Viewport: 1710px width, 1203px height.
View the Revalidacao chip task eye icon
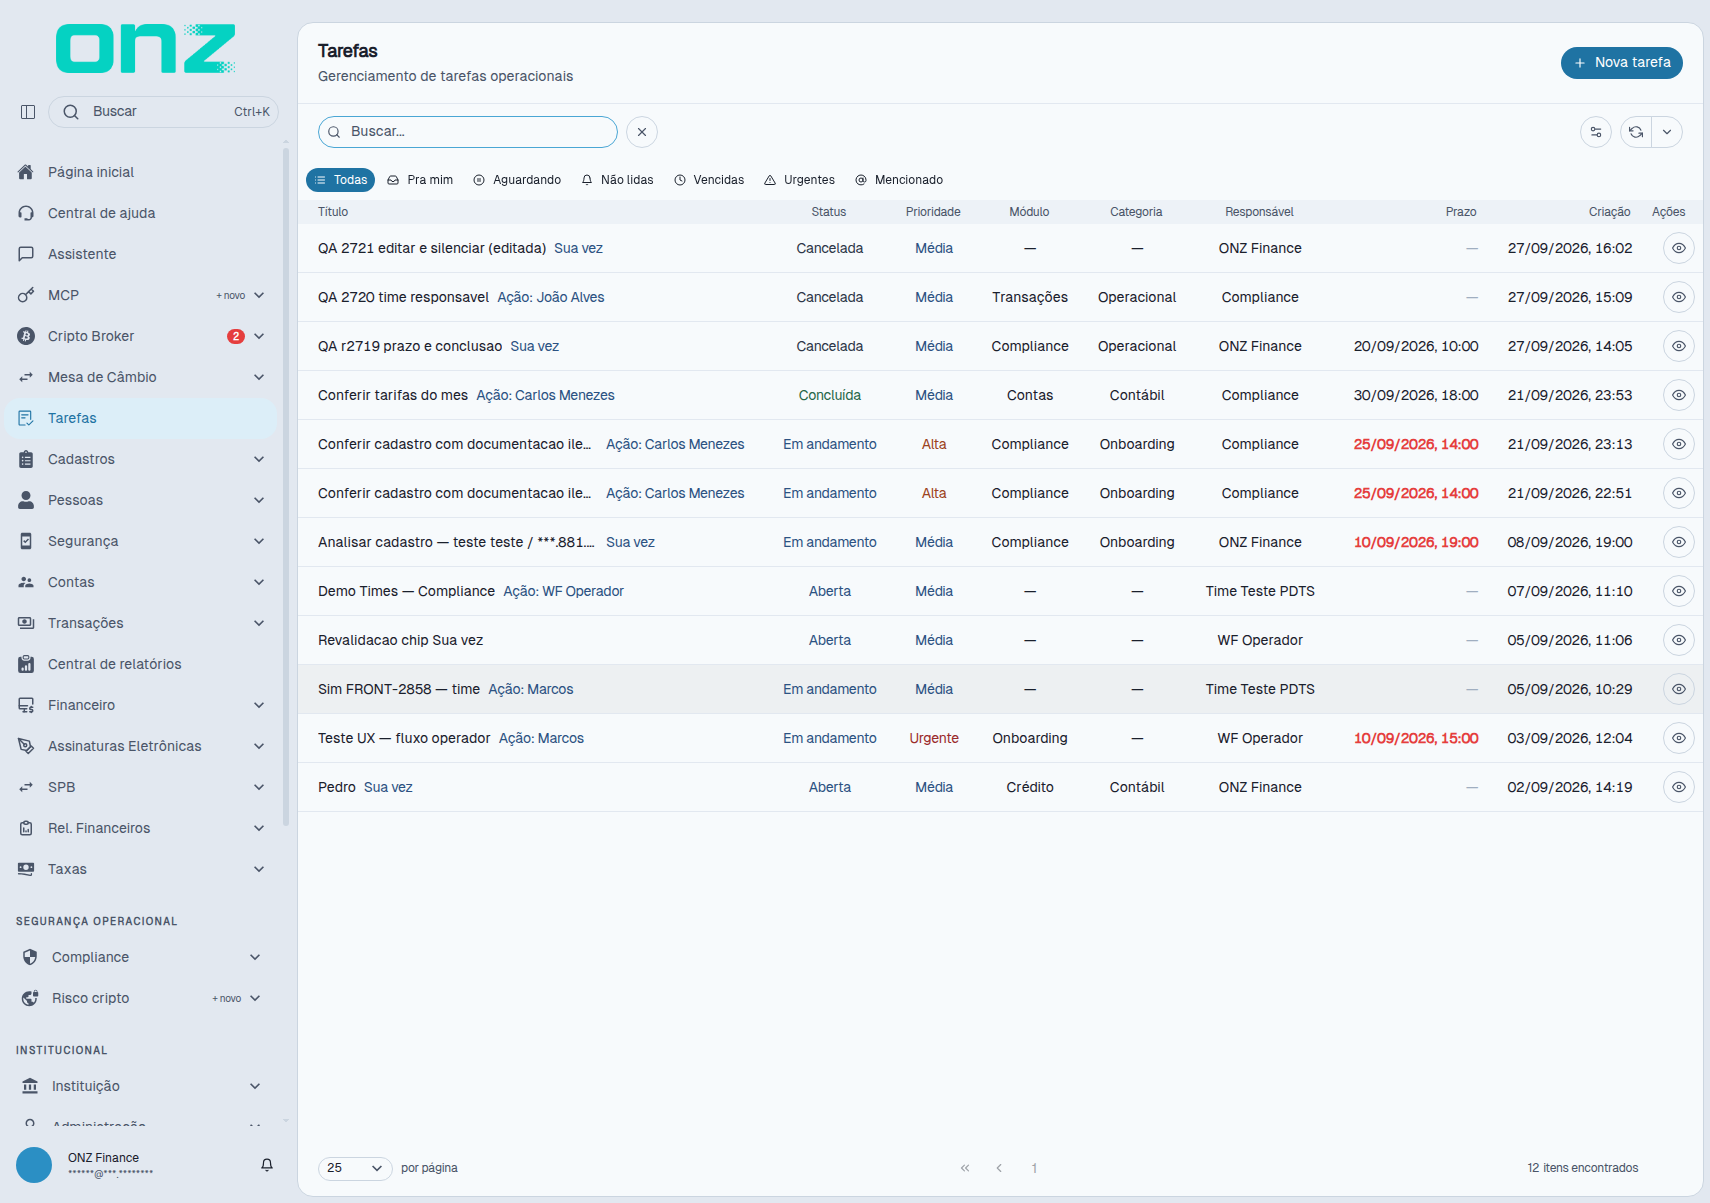[x=1679, y=640]
